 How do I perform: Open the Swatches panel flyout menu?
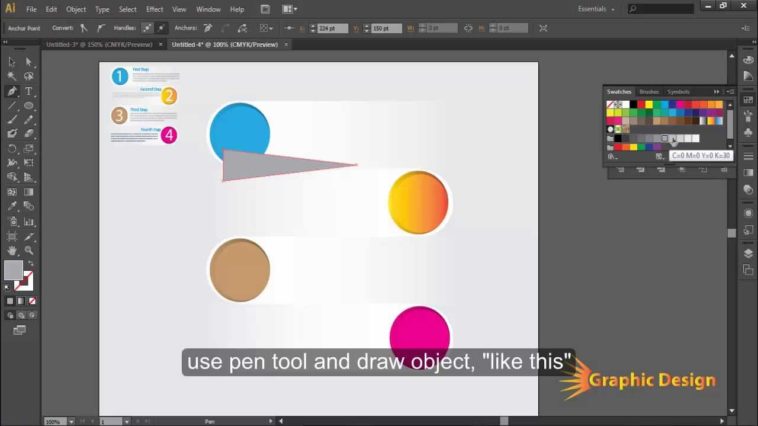click(730, 92)
